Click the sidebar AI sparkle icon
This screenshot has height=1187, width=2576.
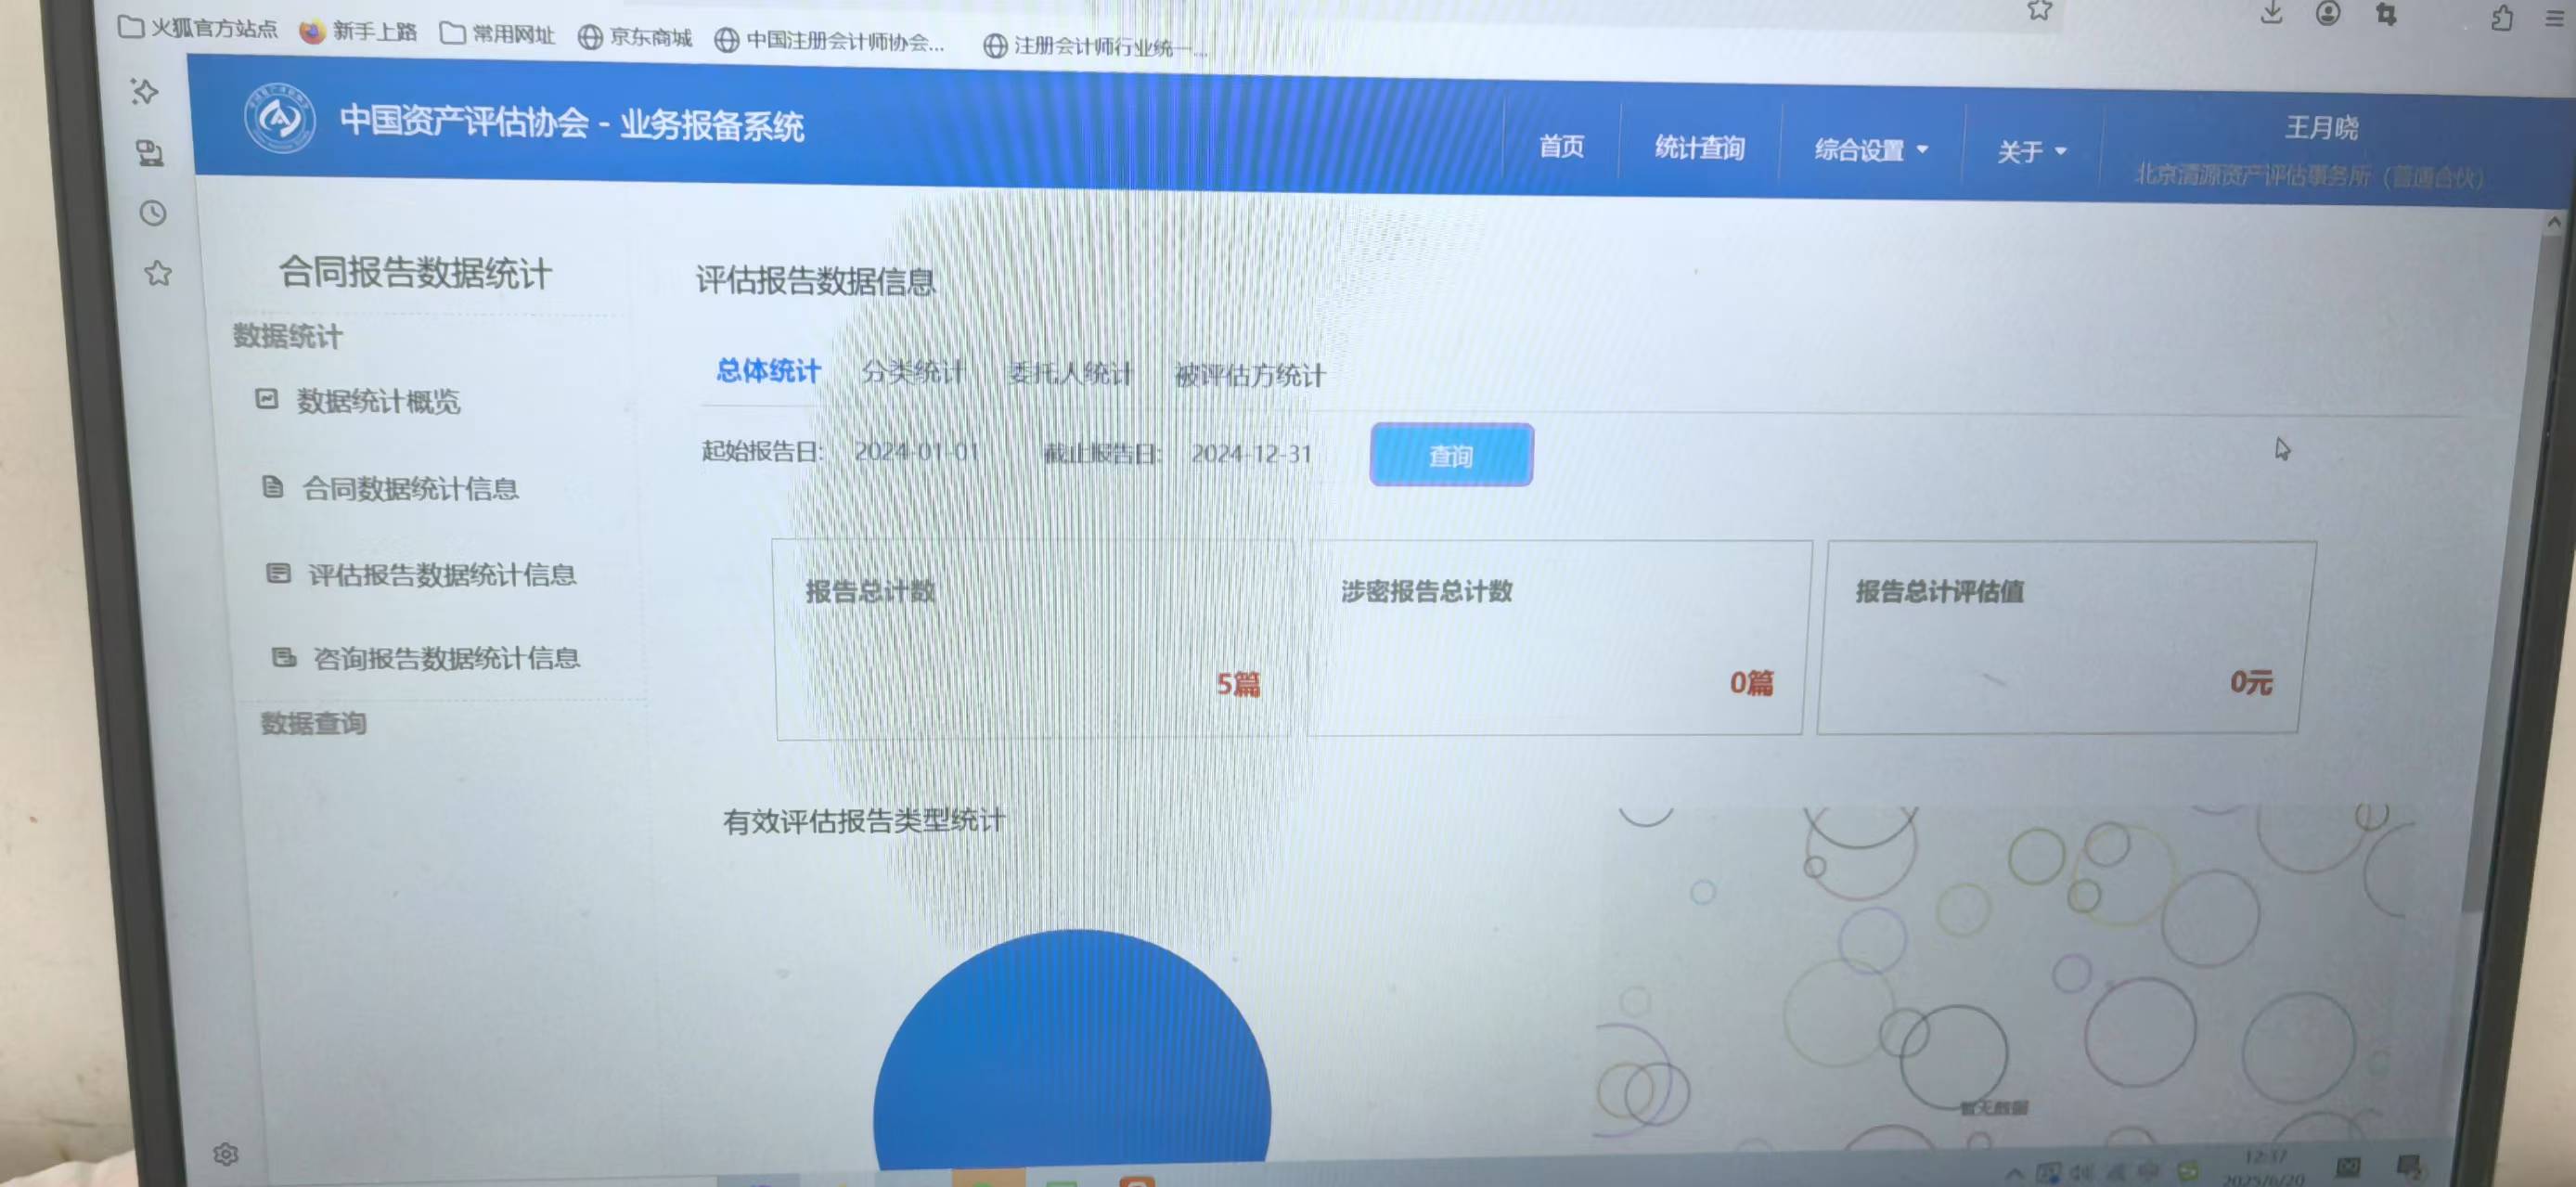[145, 92]
